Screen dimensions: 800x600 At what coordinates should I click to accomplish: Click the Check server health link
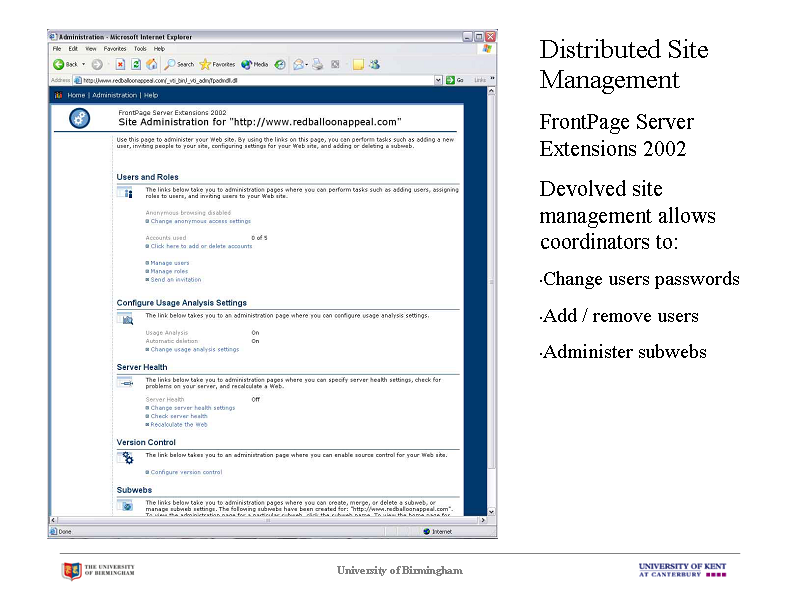point(179,416)
